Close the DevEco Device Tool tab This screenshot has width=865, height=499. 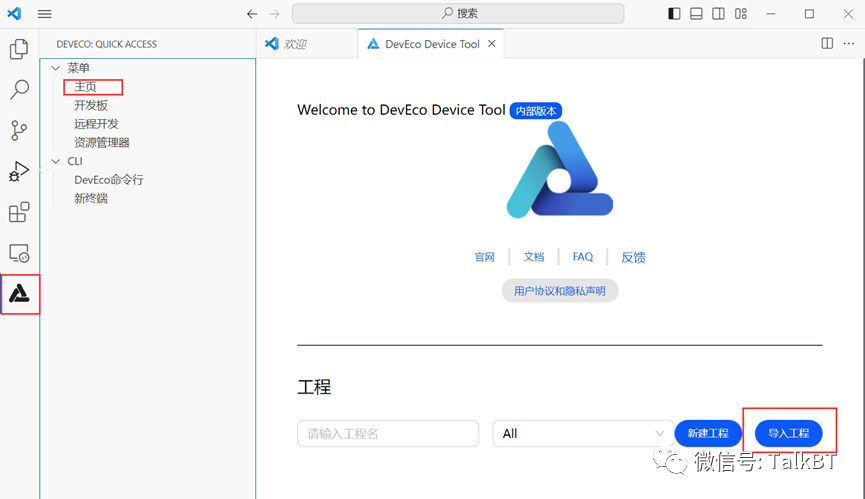point(492,44)
